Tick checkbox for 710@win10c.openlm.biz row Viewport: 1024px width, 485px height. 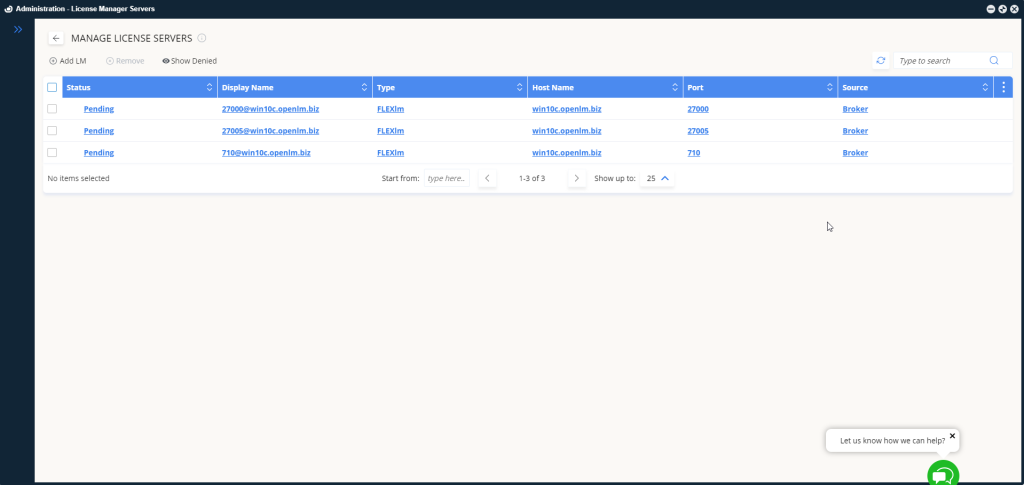52,153
